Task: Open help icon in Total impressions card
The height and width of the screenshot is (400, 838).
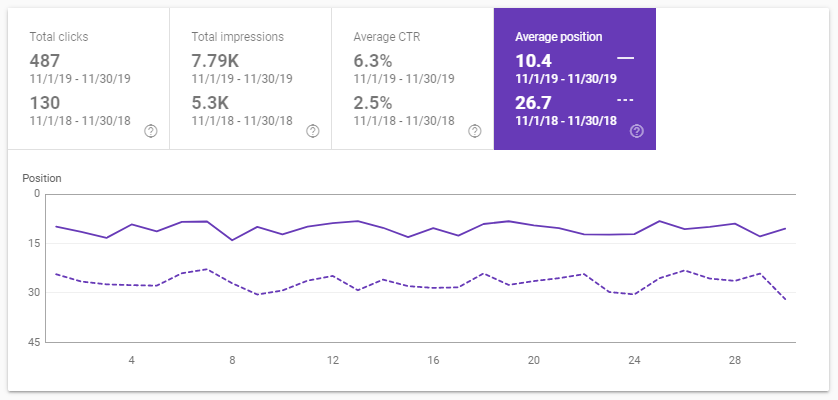Action: coord(312,130)
